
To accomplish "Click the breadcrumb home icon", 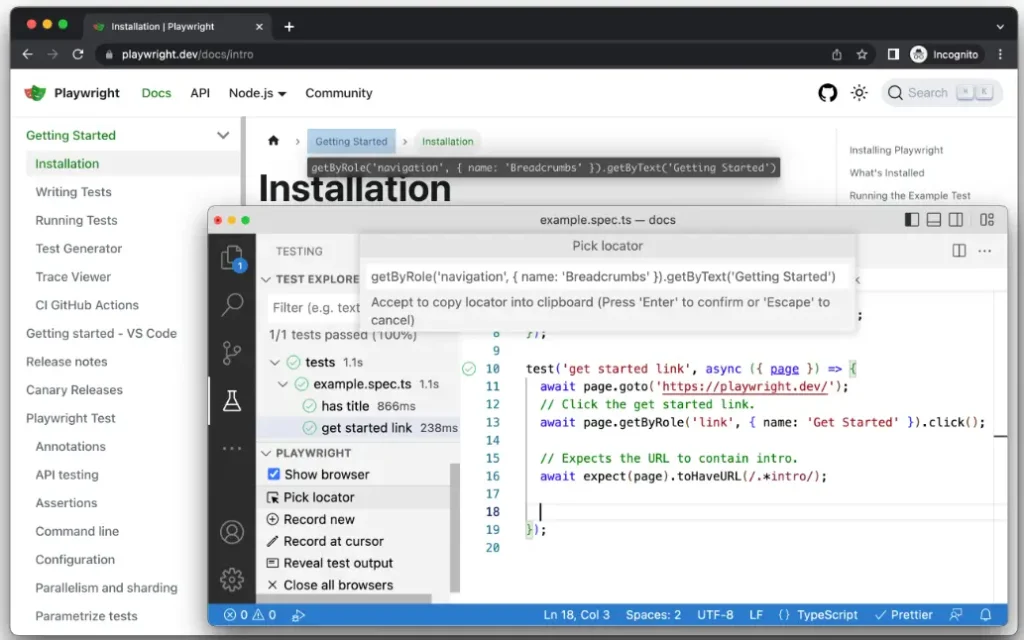I will (273, 142).
